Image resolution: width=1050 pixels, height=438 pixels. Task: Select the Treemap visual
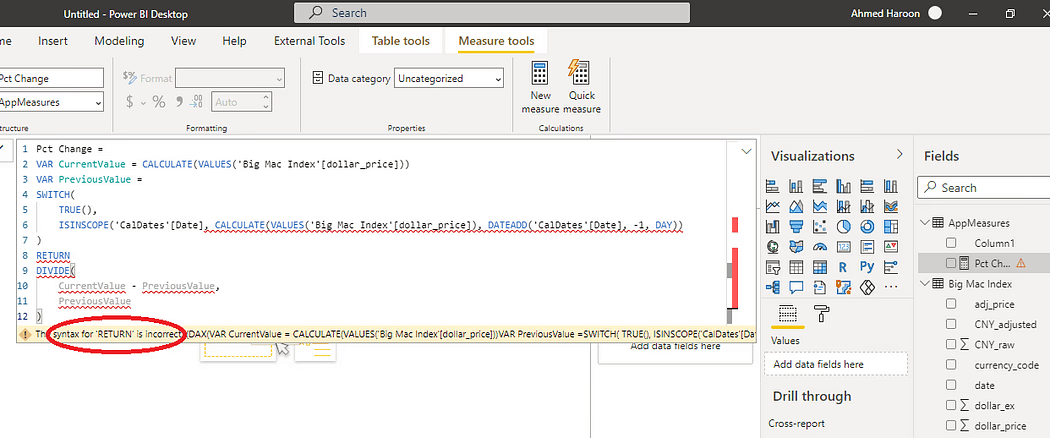click(891, 226)
